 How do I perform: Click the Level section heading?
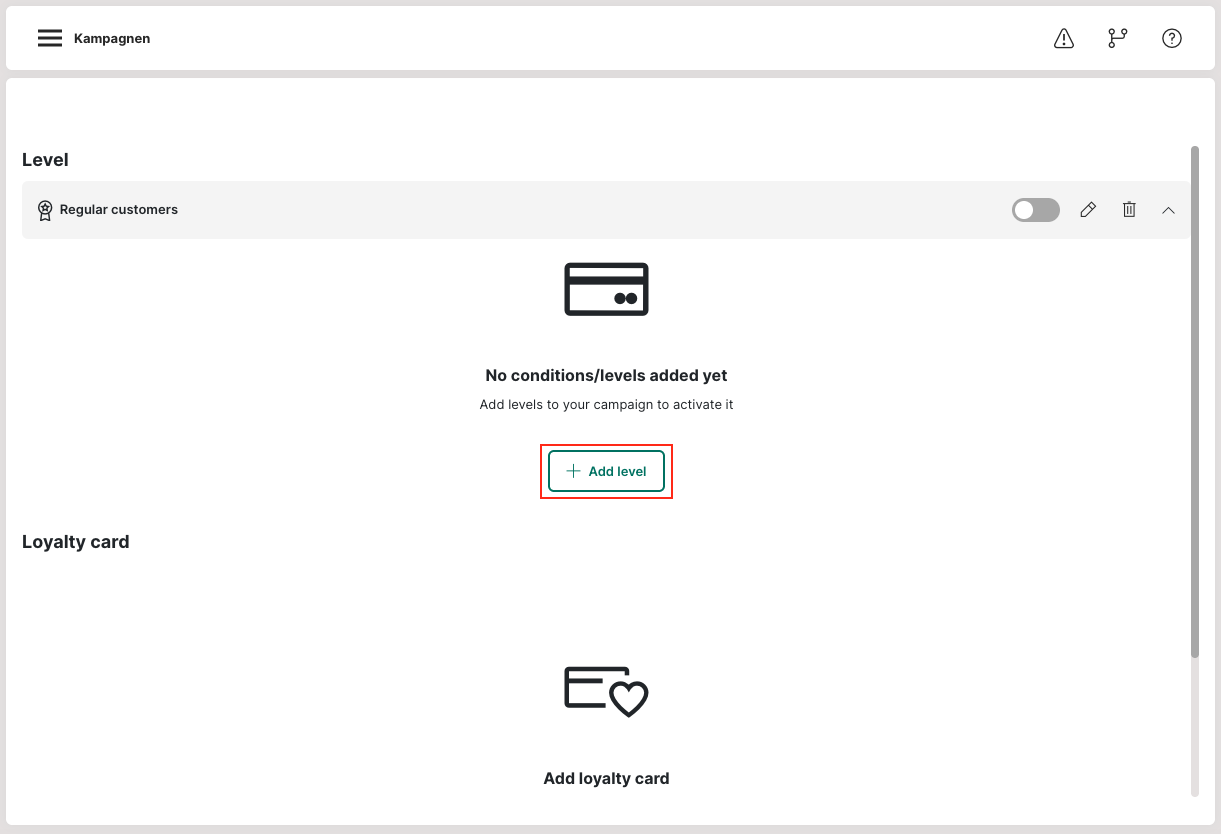tap(45, 160)
